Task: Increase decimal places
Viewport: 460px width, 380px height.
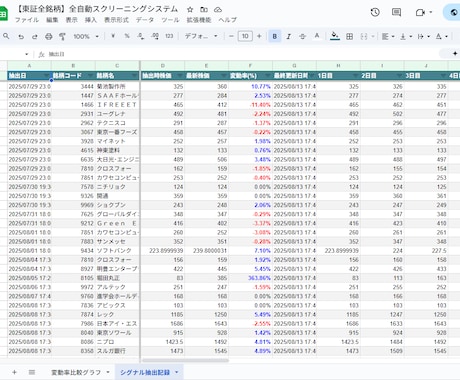Action: point(155,36)
